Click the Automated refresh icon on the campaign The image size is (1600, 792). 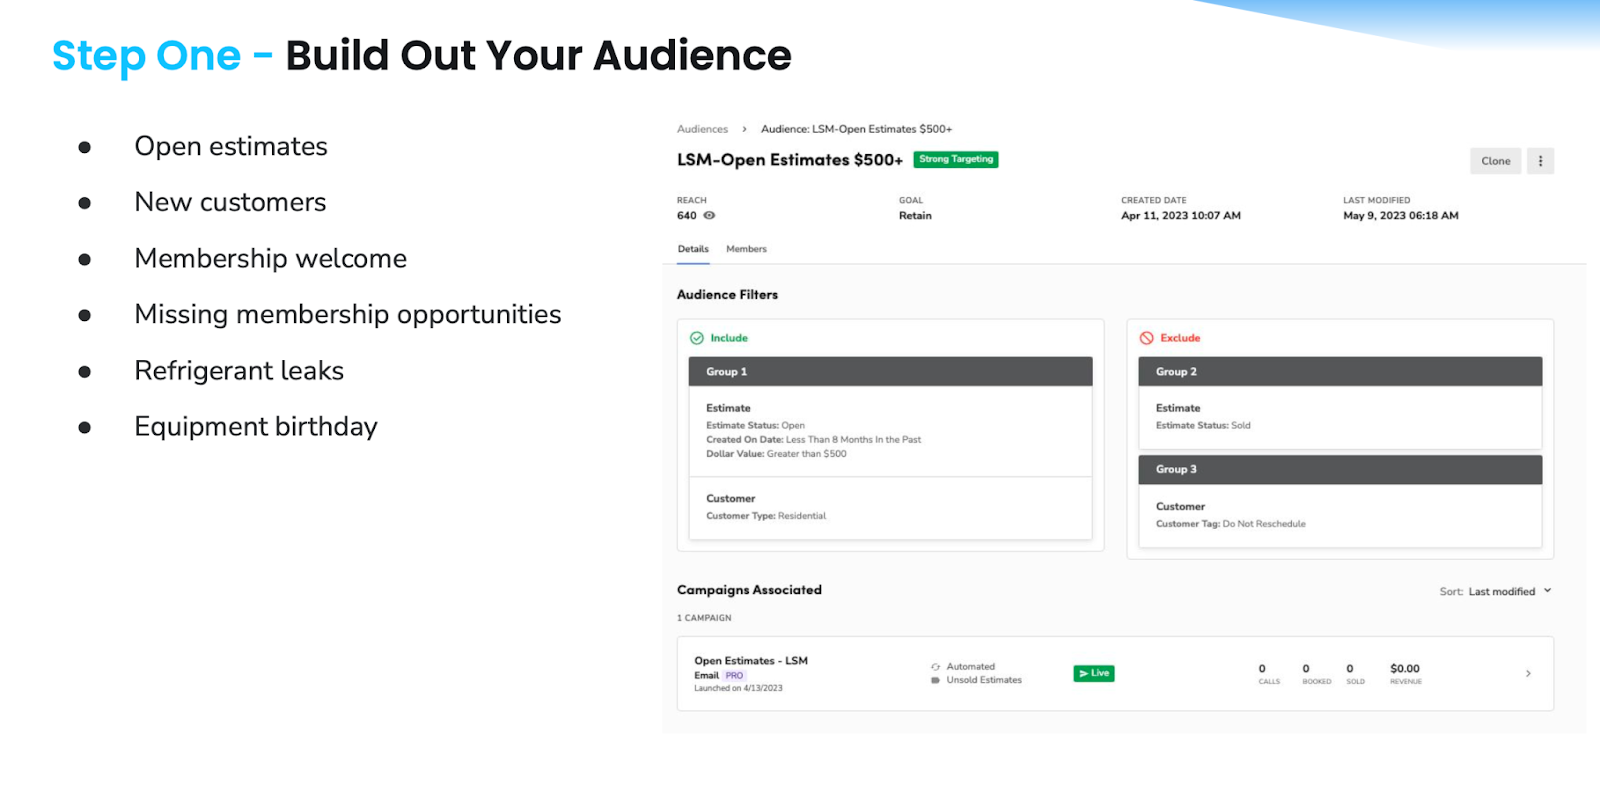point(935,666)
